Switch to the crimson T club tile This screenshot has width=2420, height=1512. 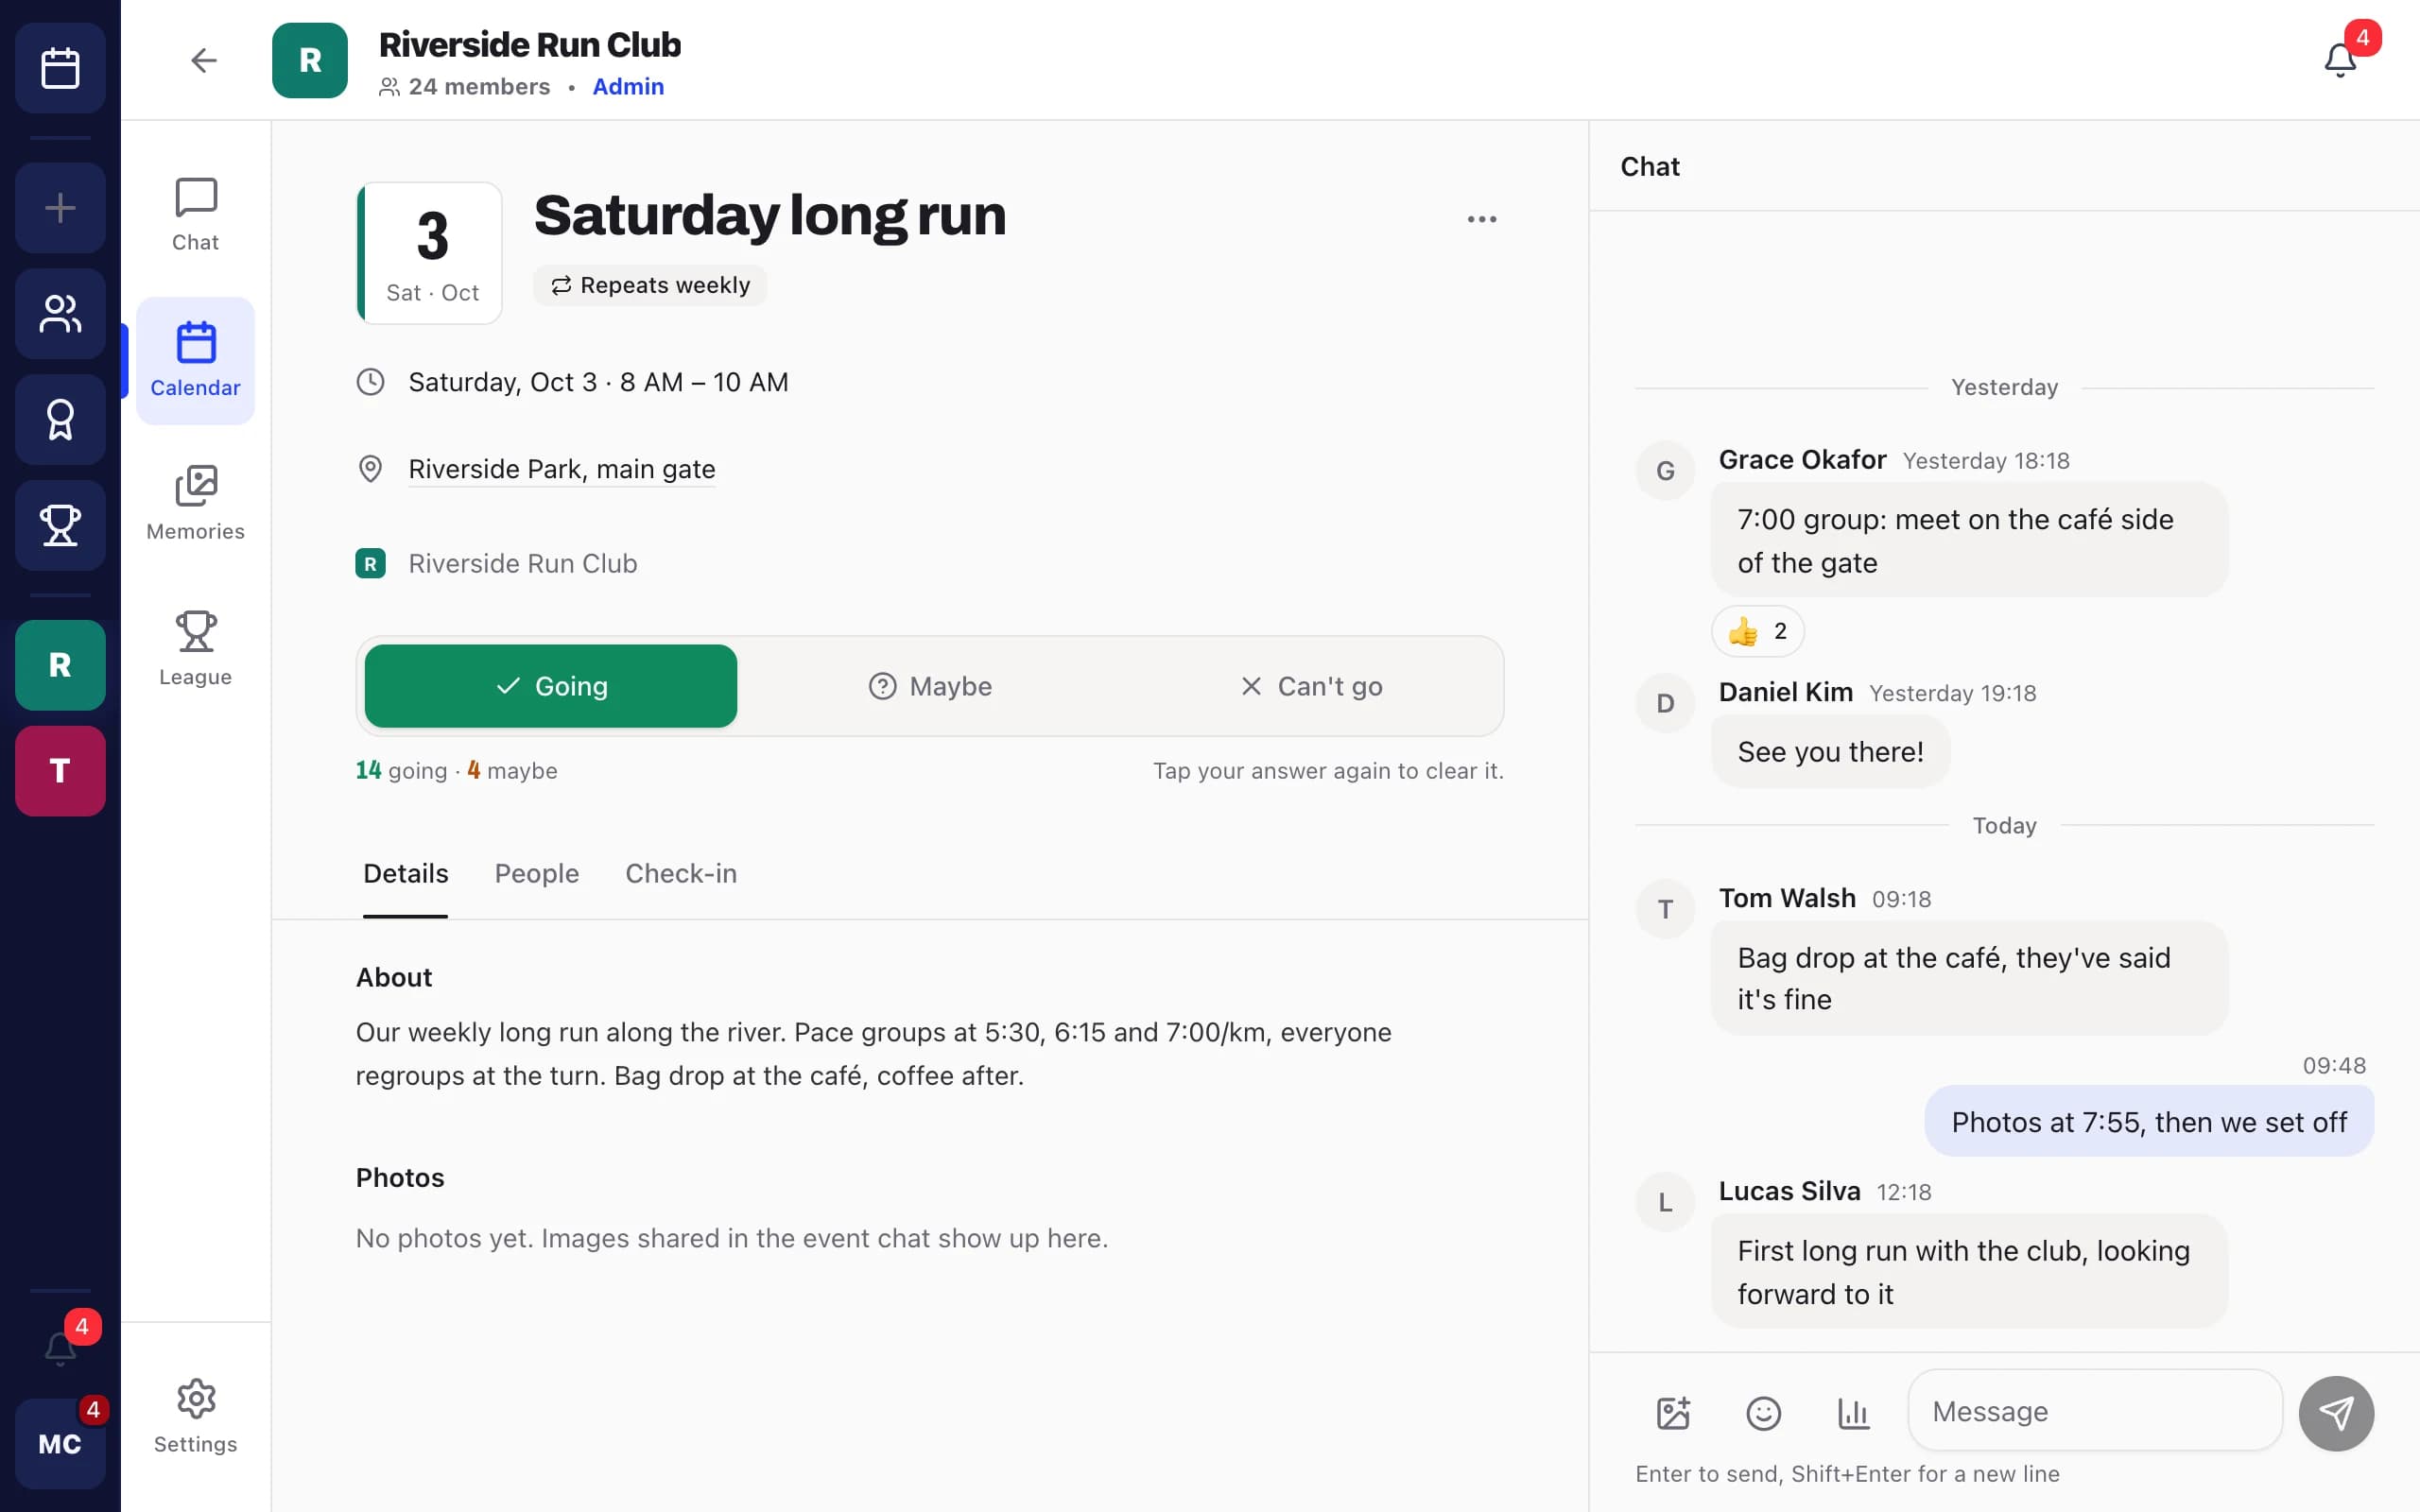60,771
